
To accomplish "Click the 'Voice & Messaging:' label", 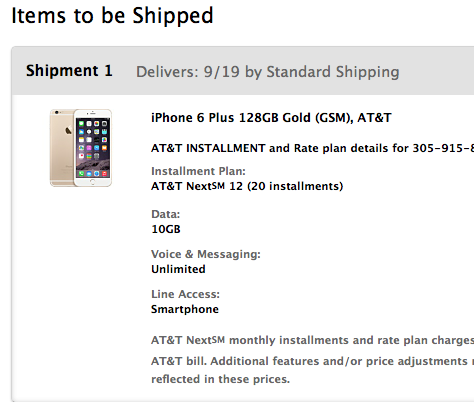I will [206, 254].
